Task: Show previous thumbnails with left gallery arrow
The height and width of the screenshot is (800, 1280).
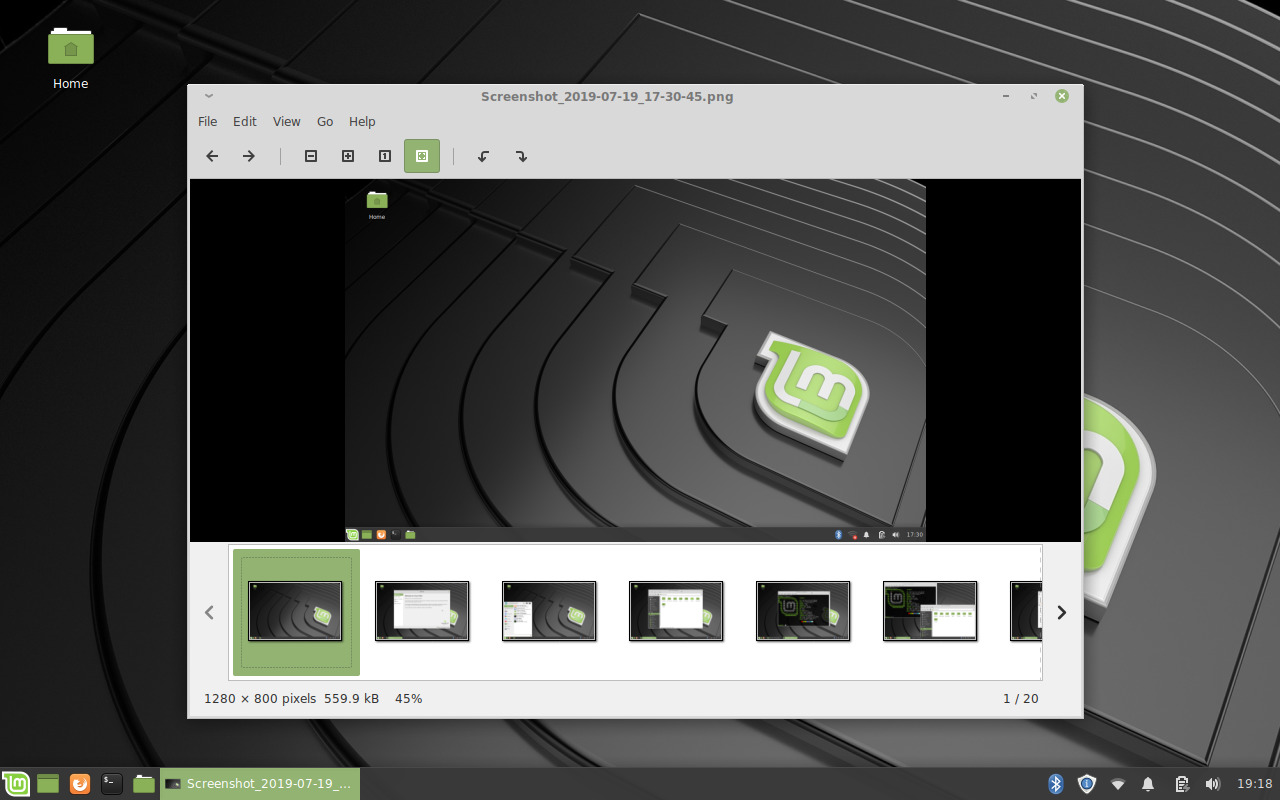Action: [x=209, y=612]
